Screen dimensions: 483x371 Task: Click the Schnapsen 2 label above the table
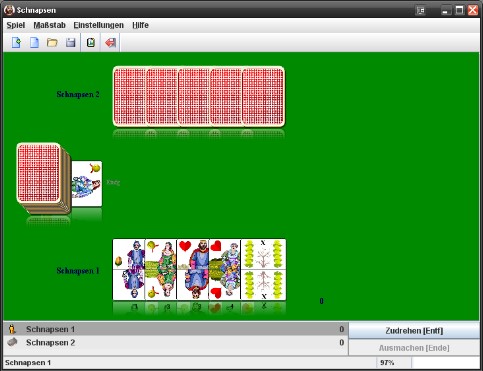(x=78, y=94)
